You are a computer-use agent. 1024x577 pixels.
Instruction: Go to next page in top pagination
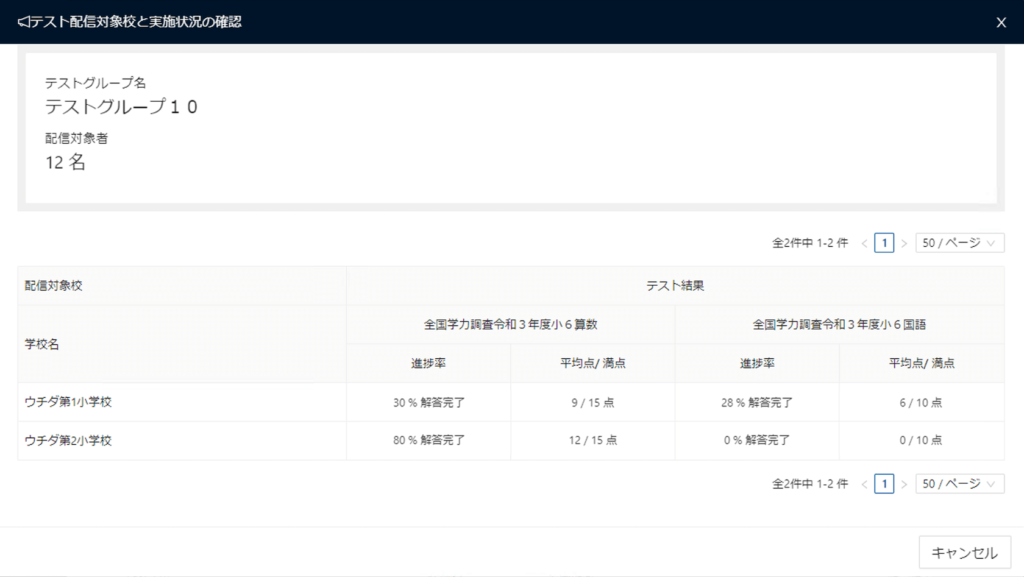click(x=904, y=243)
